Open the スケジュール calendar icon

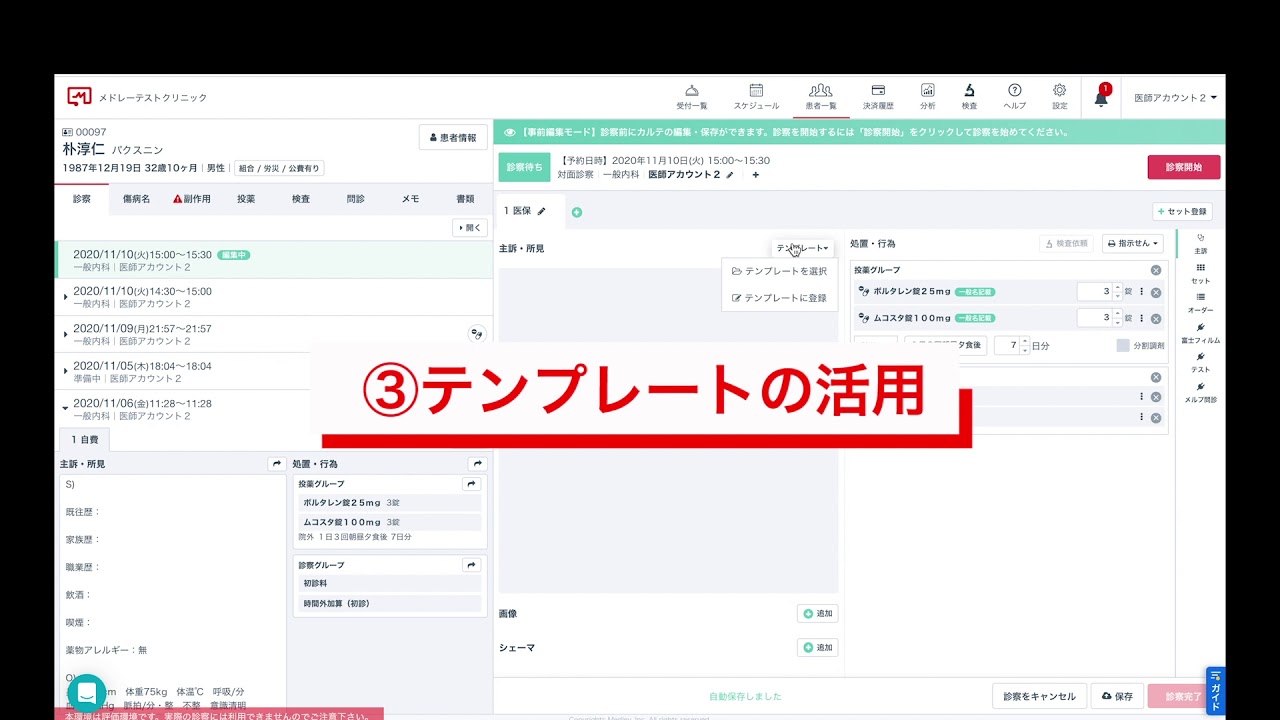pos(756,96)
